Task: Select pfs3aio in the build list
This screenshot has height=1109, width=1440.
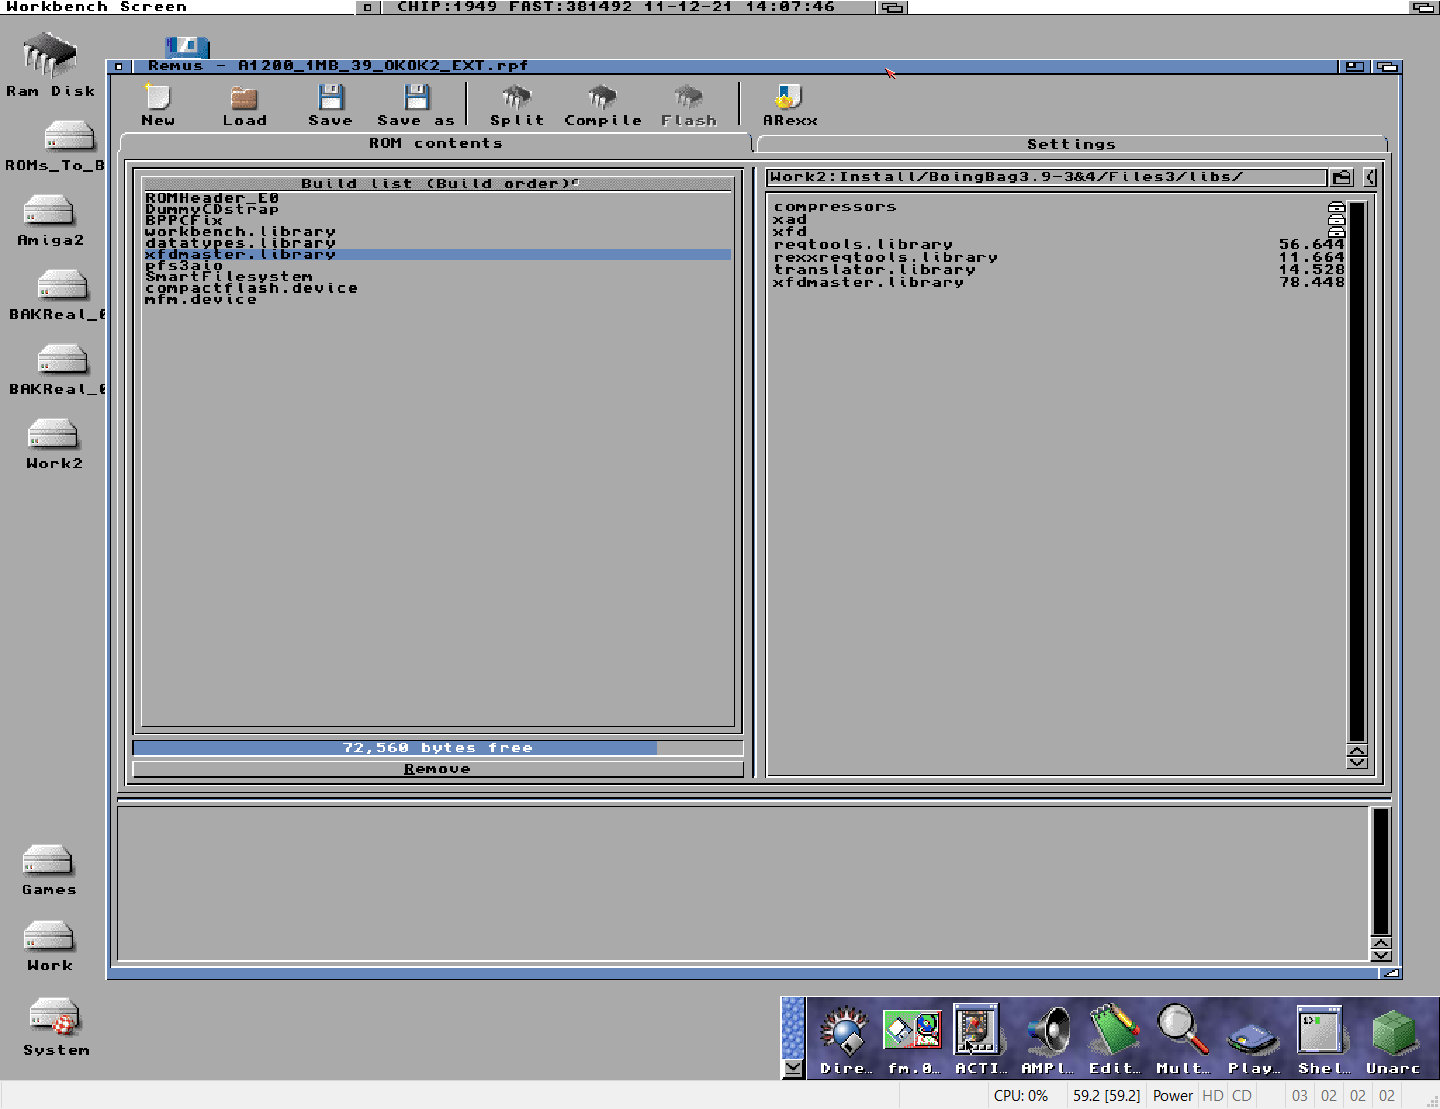Action: click(x=438, y=265)
